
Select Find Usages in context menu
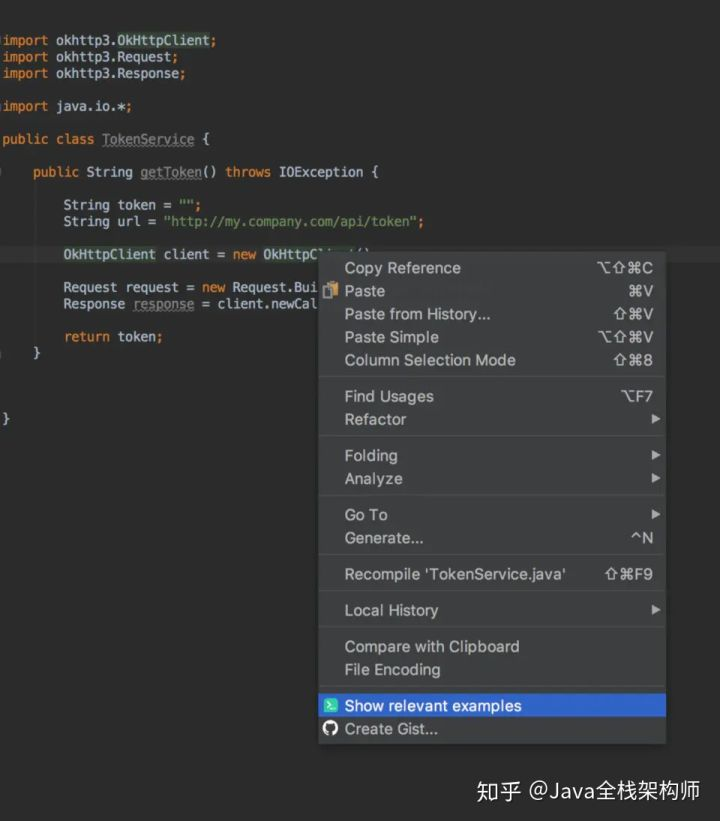pos(492,396)
